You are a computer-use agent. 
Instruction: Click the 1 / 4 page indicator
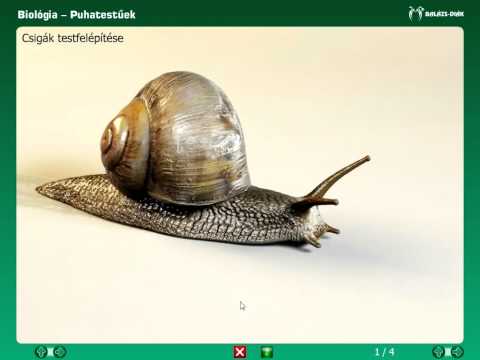pyautogui.click(x=384, y=352)
